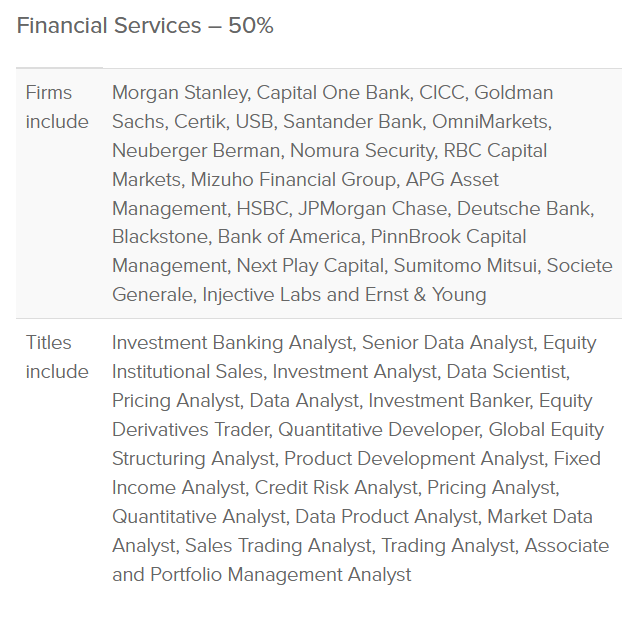Click the text 'Neuberger Berman'
Viewport: 636px width, 624px height.
click(x=196, y=151)
